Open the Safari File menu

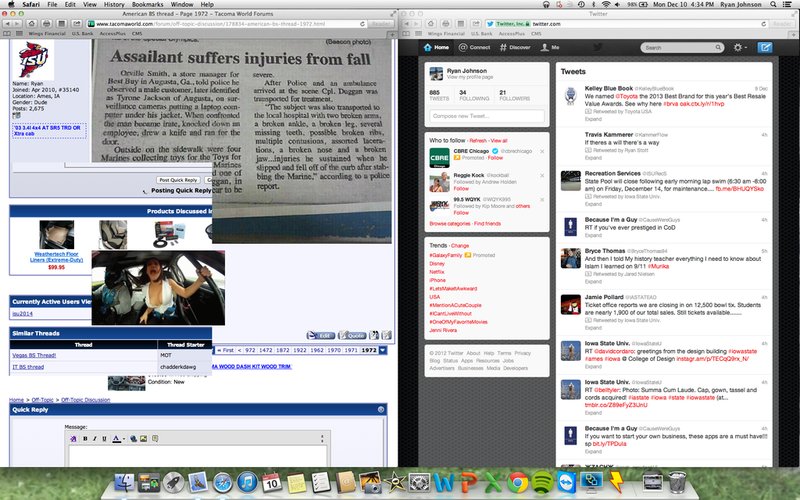coord(52,4)
